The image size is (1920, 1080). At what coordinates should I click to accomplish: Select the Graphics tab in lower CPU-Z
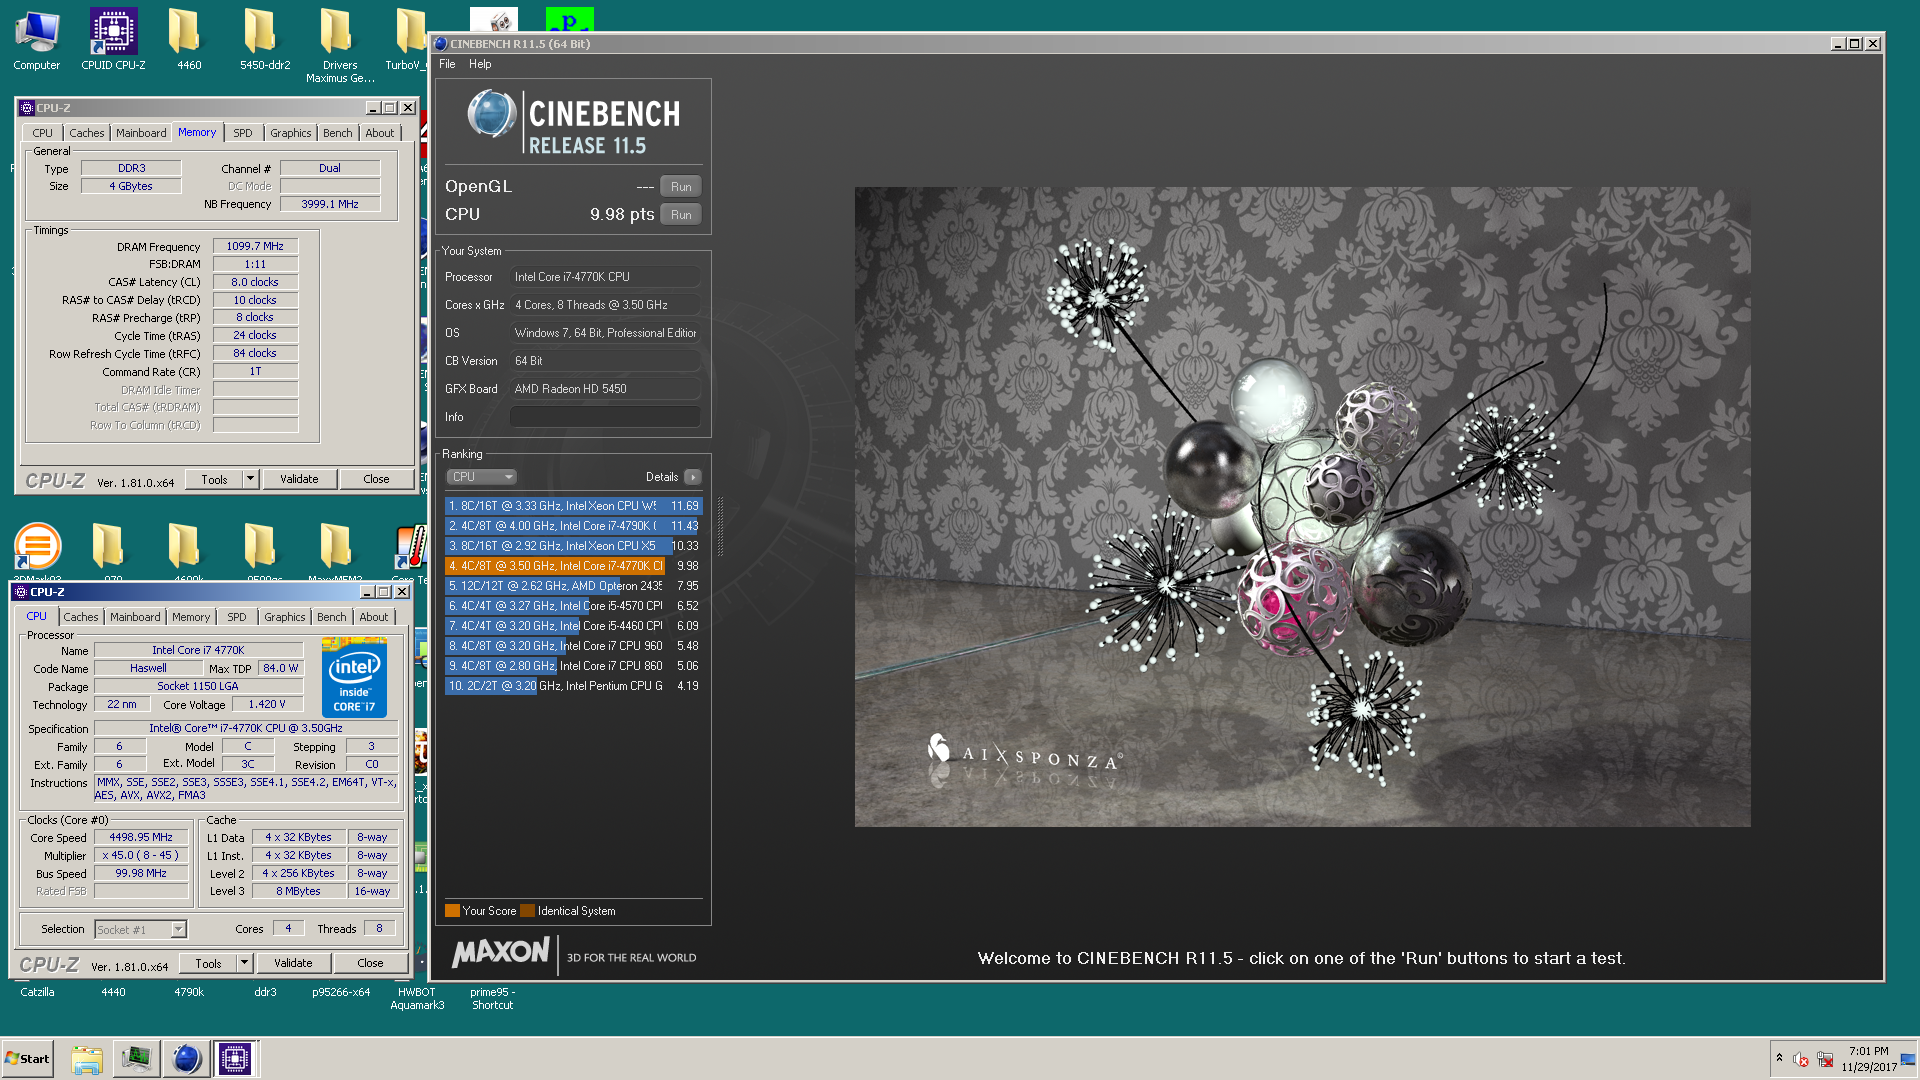click(285, 617)
